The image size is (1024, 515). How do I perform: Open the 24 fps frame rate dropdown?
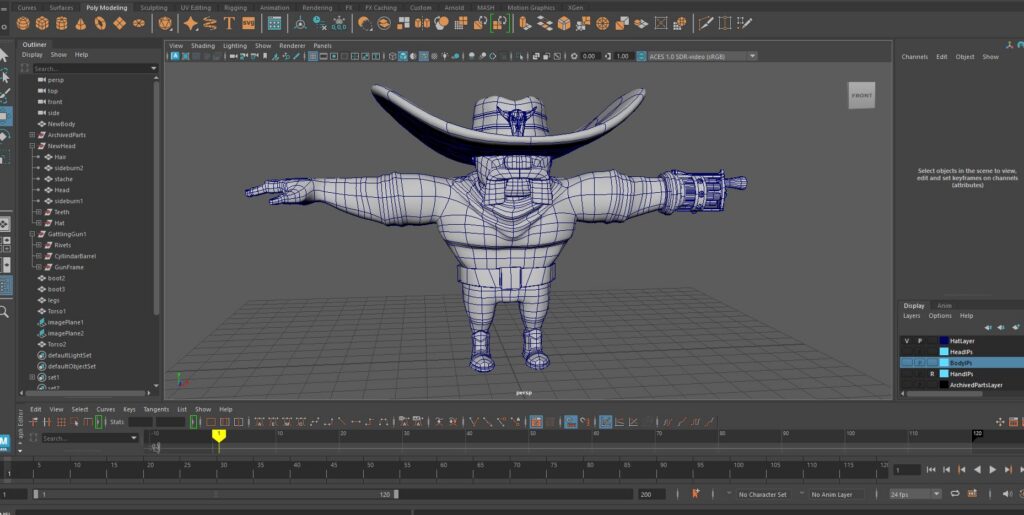pos(916,494)
